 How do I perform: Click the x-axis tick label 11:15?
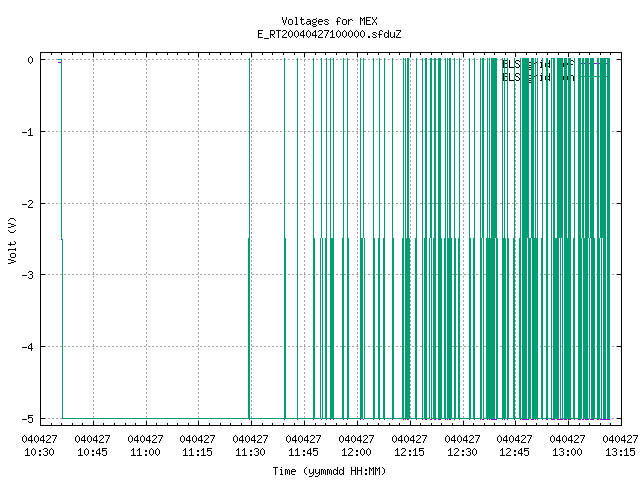coord(198,452)
